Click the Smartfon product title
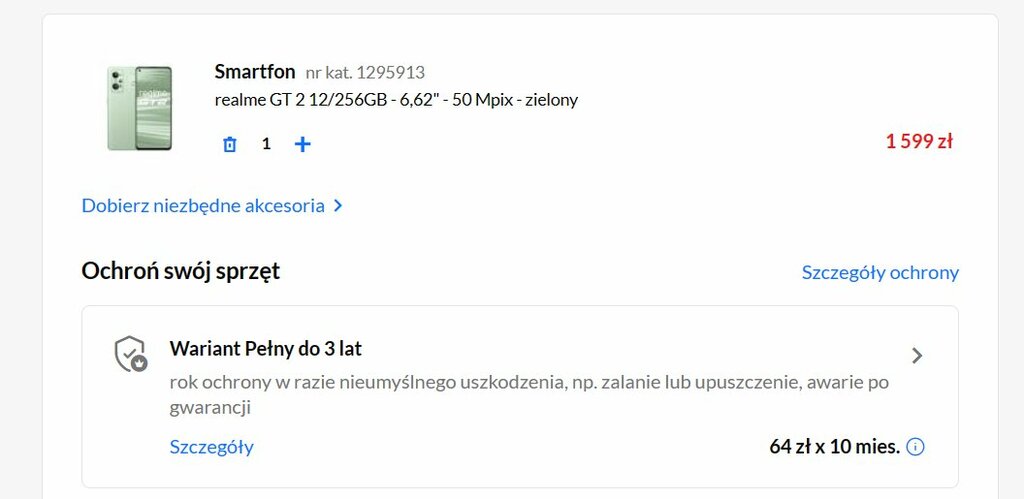Screen dimensions: 1024x499 255,71
